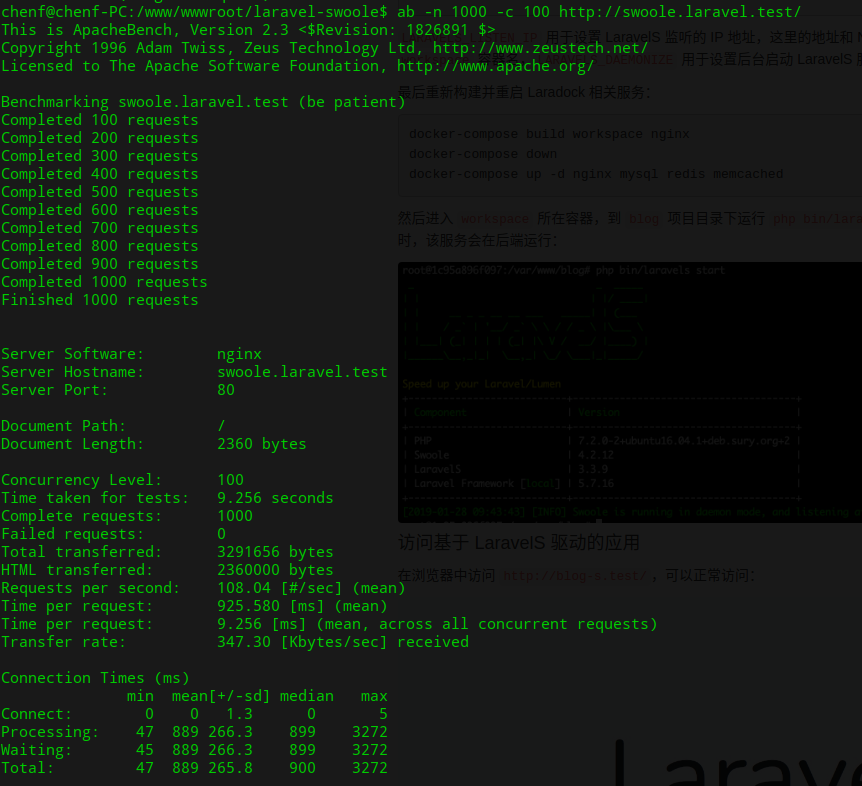Screen dimensions: 862x786
Task: Select the 'Completed 1000 requests' line
Action: 104,283
